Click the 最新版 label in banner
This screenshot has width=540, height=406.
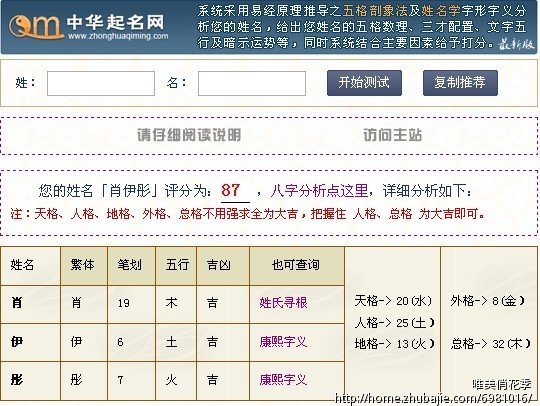coord(516,44)
